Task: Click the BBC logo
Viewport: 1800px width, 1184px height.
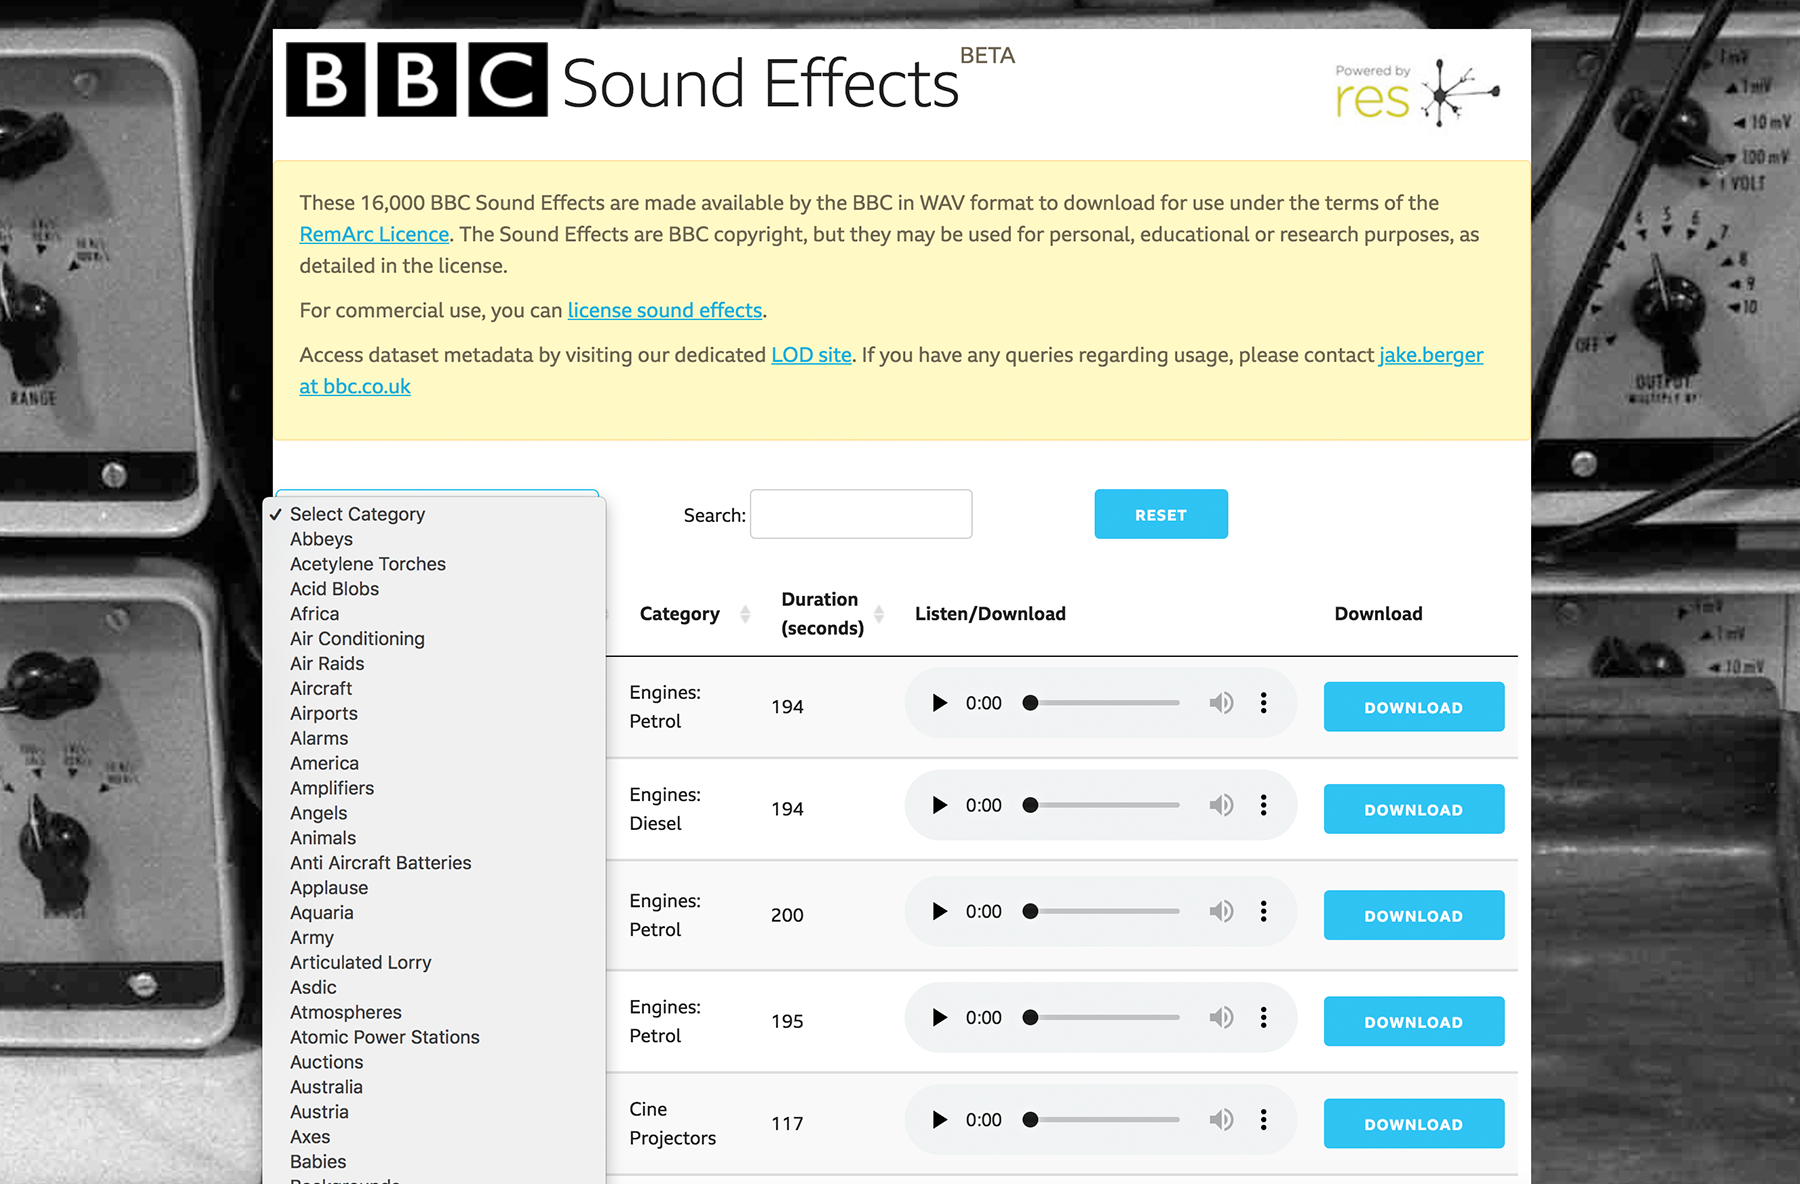Action: point(417,80)
